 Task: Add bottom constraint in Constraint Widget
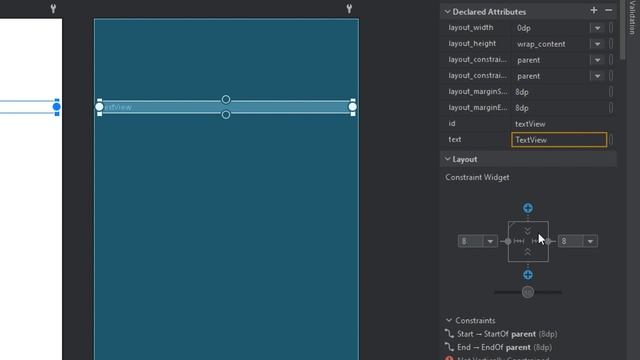coord(528,275)
